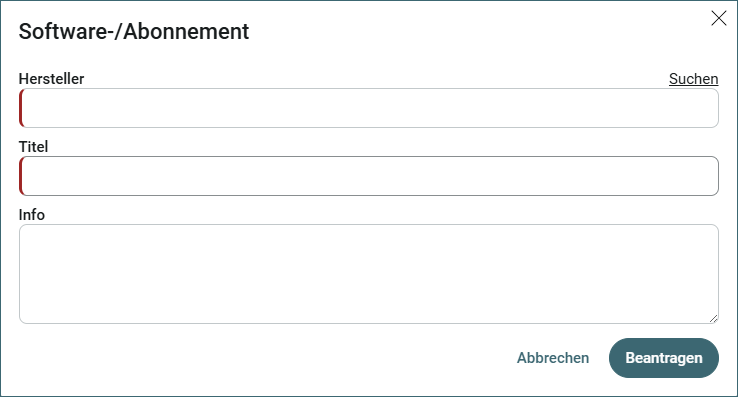Viewport: 738px width, 397px height.
Task: Open manufacturer search via Suchen
Action: point(693,79)
